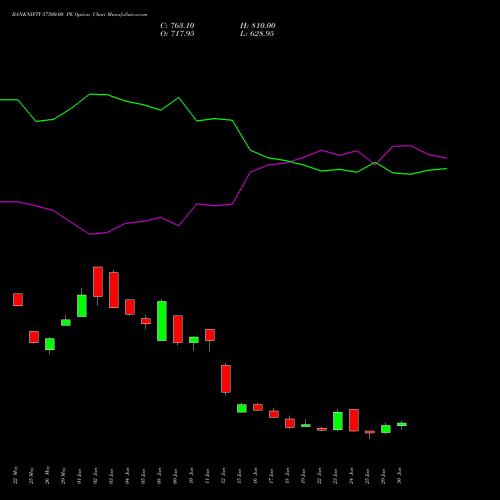The height and width of the screenshot is (500, 500).
Task: Select the red candle above 24 Jun
Action: pyautogui.click(x=354, y=420)
